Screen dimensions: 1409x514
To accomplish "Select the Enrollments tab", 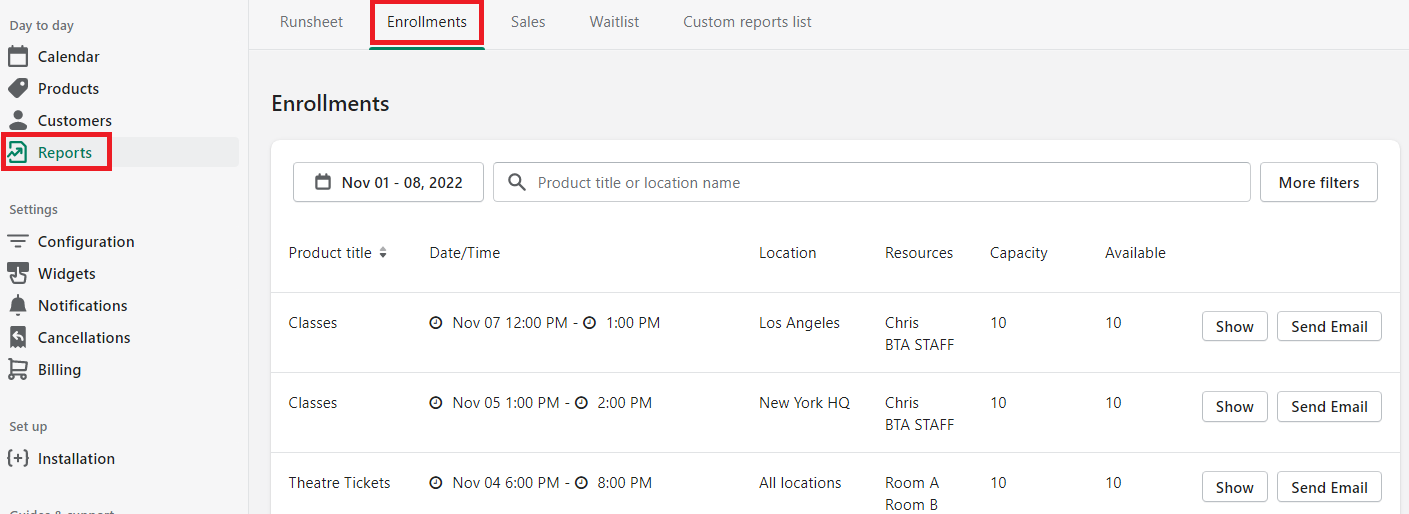I will pyautogui.click(x=427, y=22).
